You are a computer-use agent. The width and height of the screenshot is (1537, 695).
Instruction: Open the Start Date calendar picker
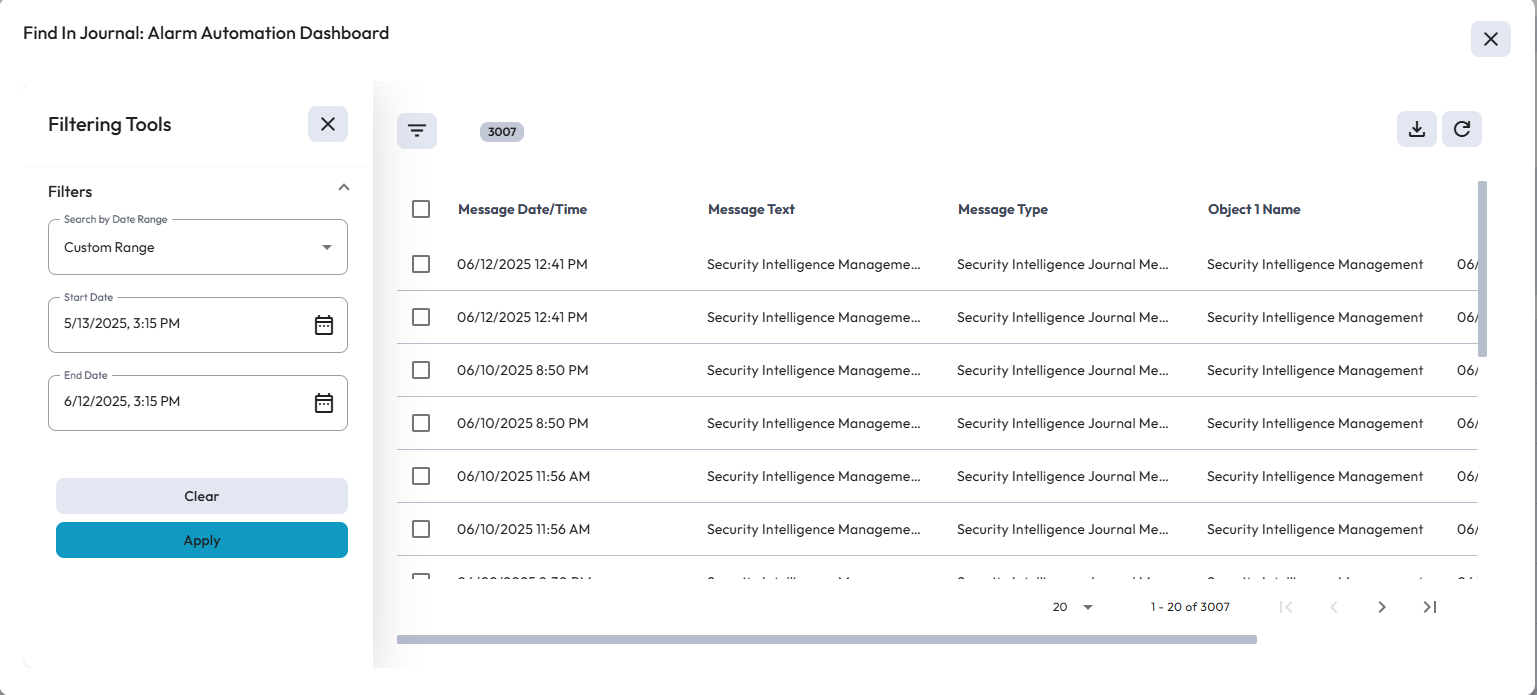(x=324, y=324)
